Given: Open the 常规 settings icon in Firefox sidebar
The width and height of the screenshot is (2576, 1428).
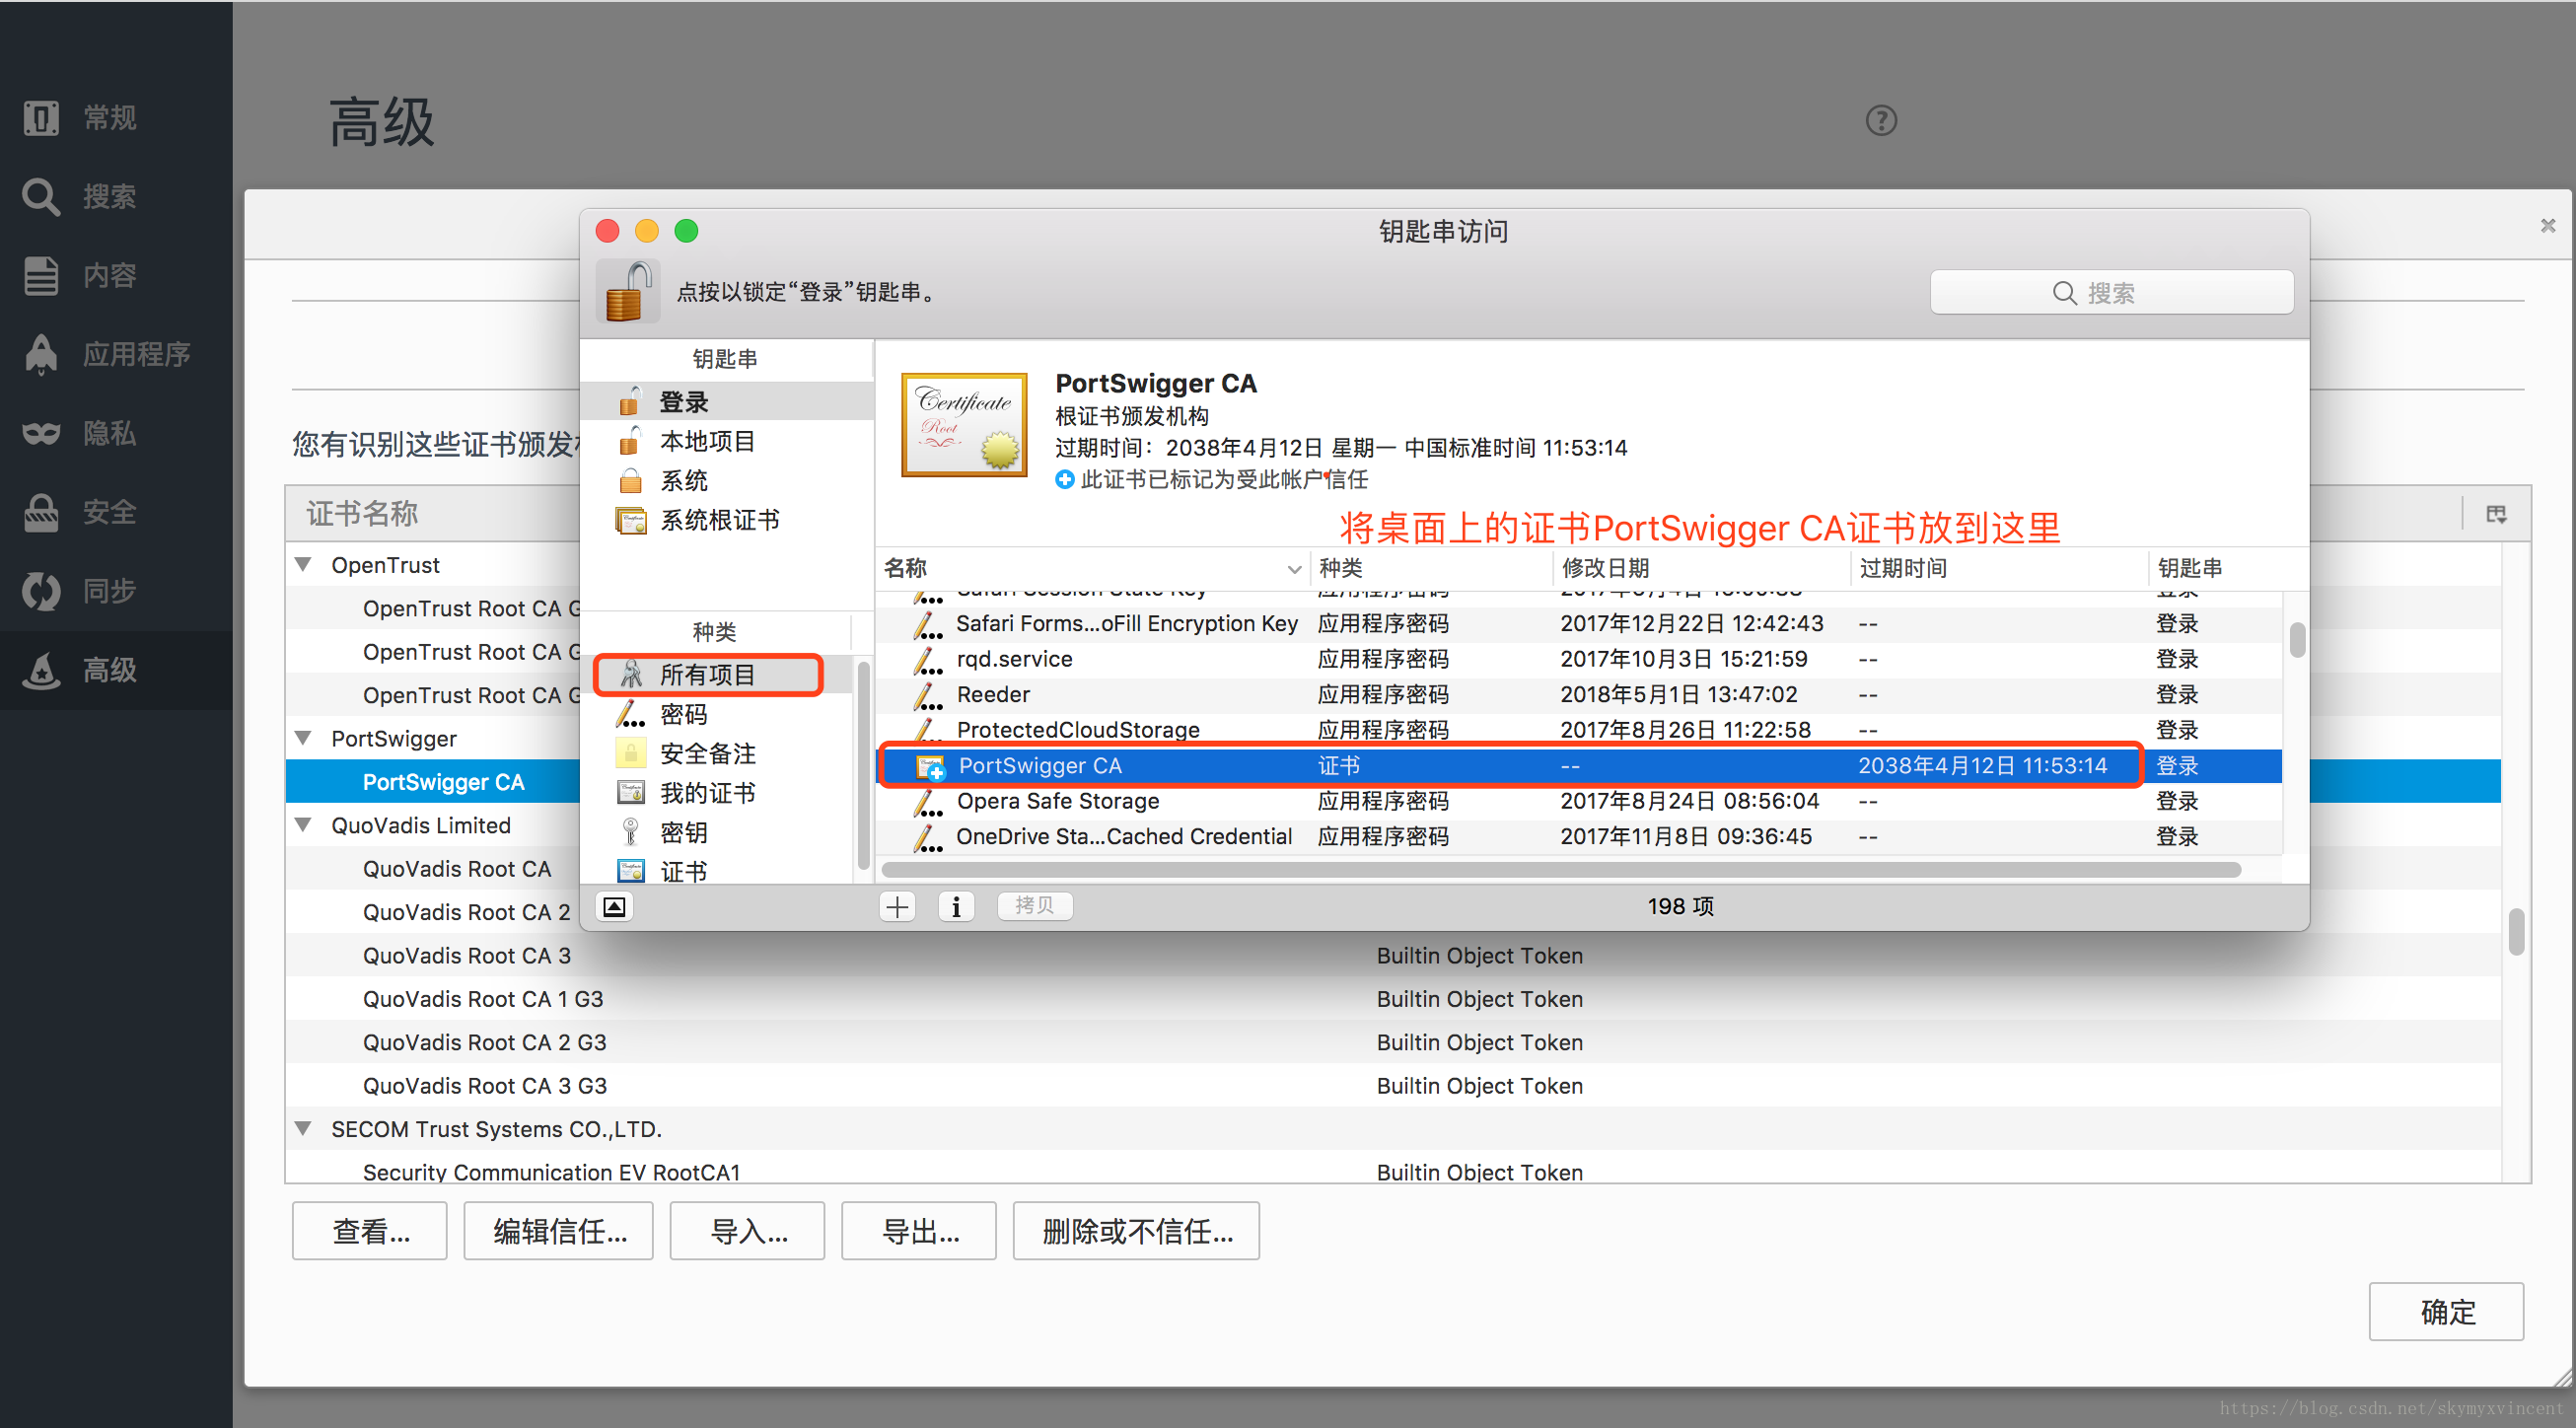Looking at the screenshot, I should coord(41,118).
